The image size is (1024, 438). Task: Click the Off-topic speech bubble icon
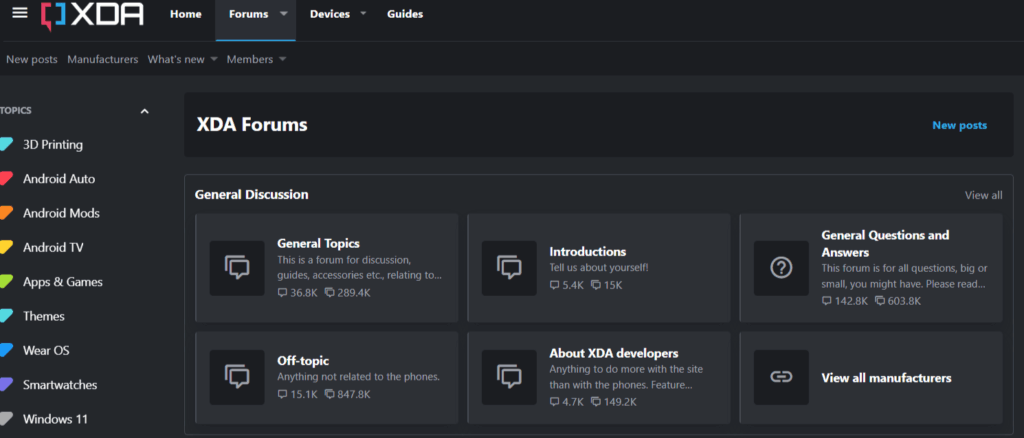pyautogui.click(x=237, y=377)
